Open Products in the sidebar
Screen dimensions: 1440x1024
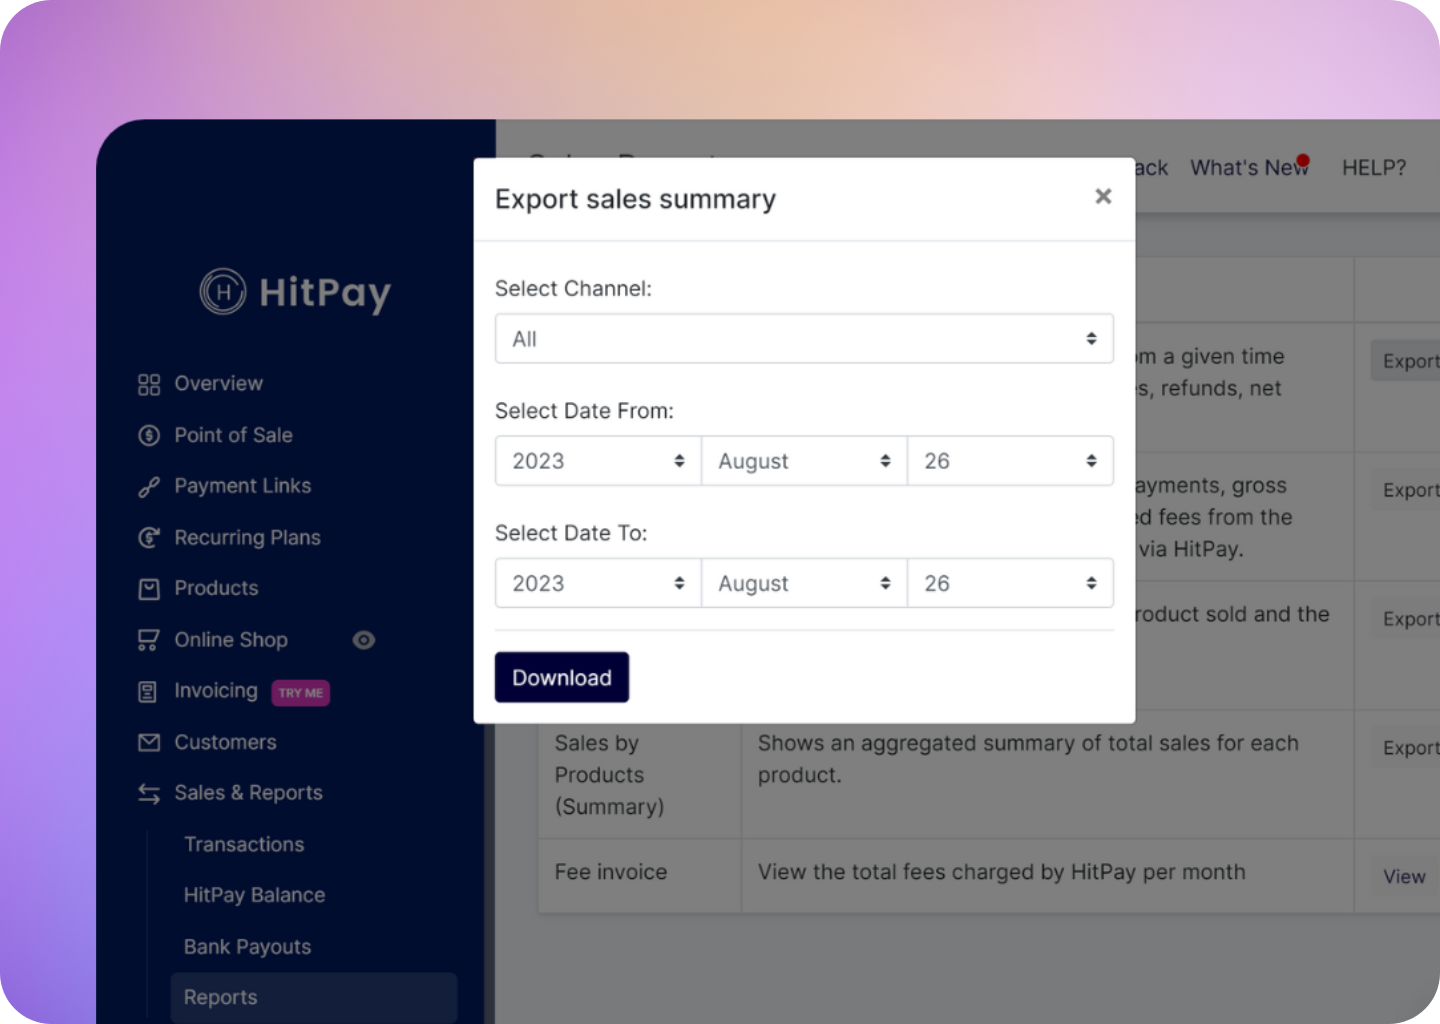[216, 588]
